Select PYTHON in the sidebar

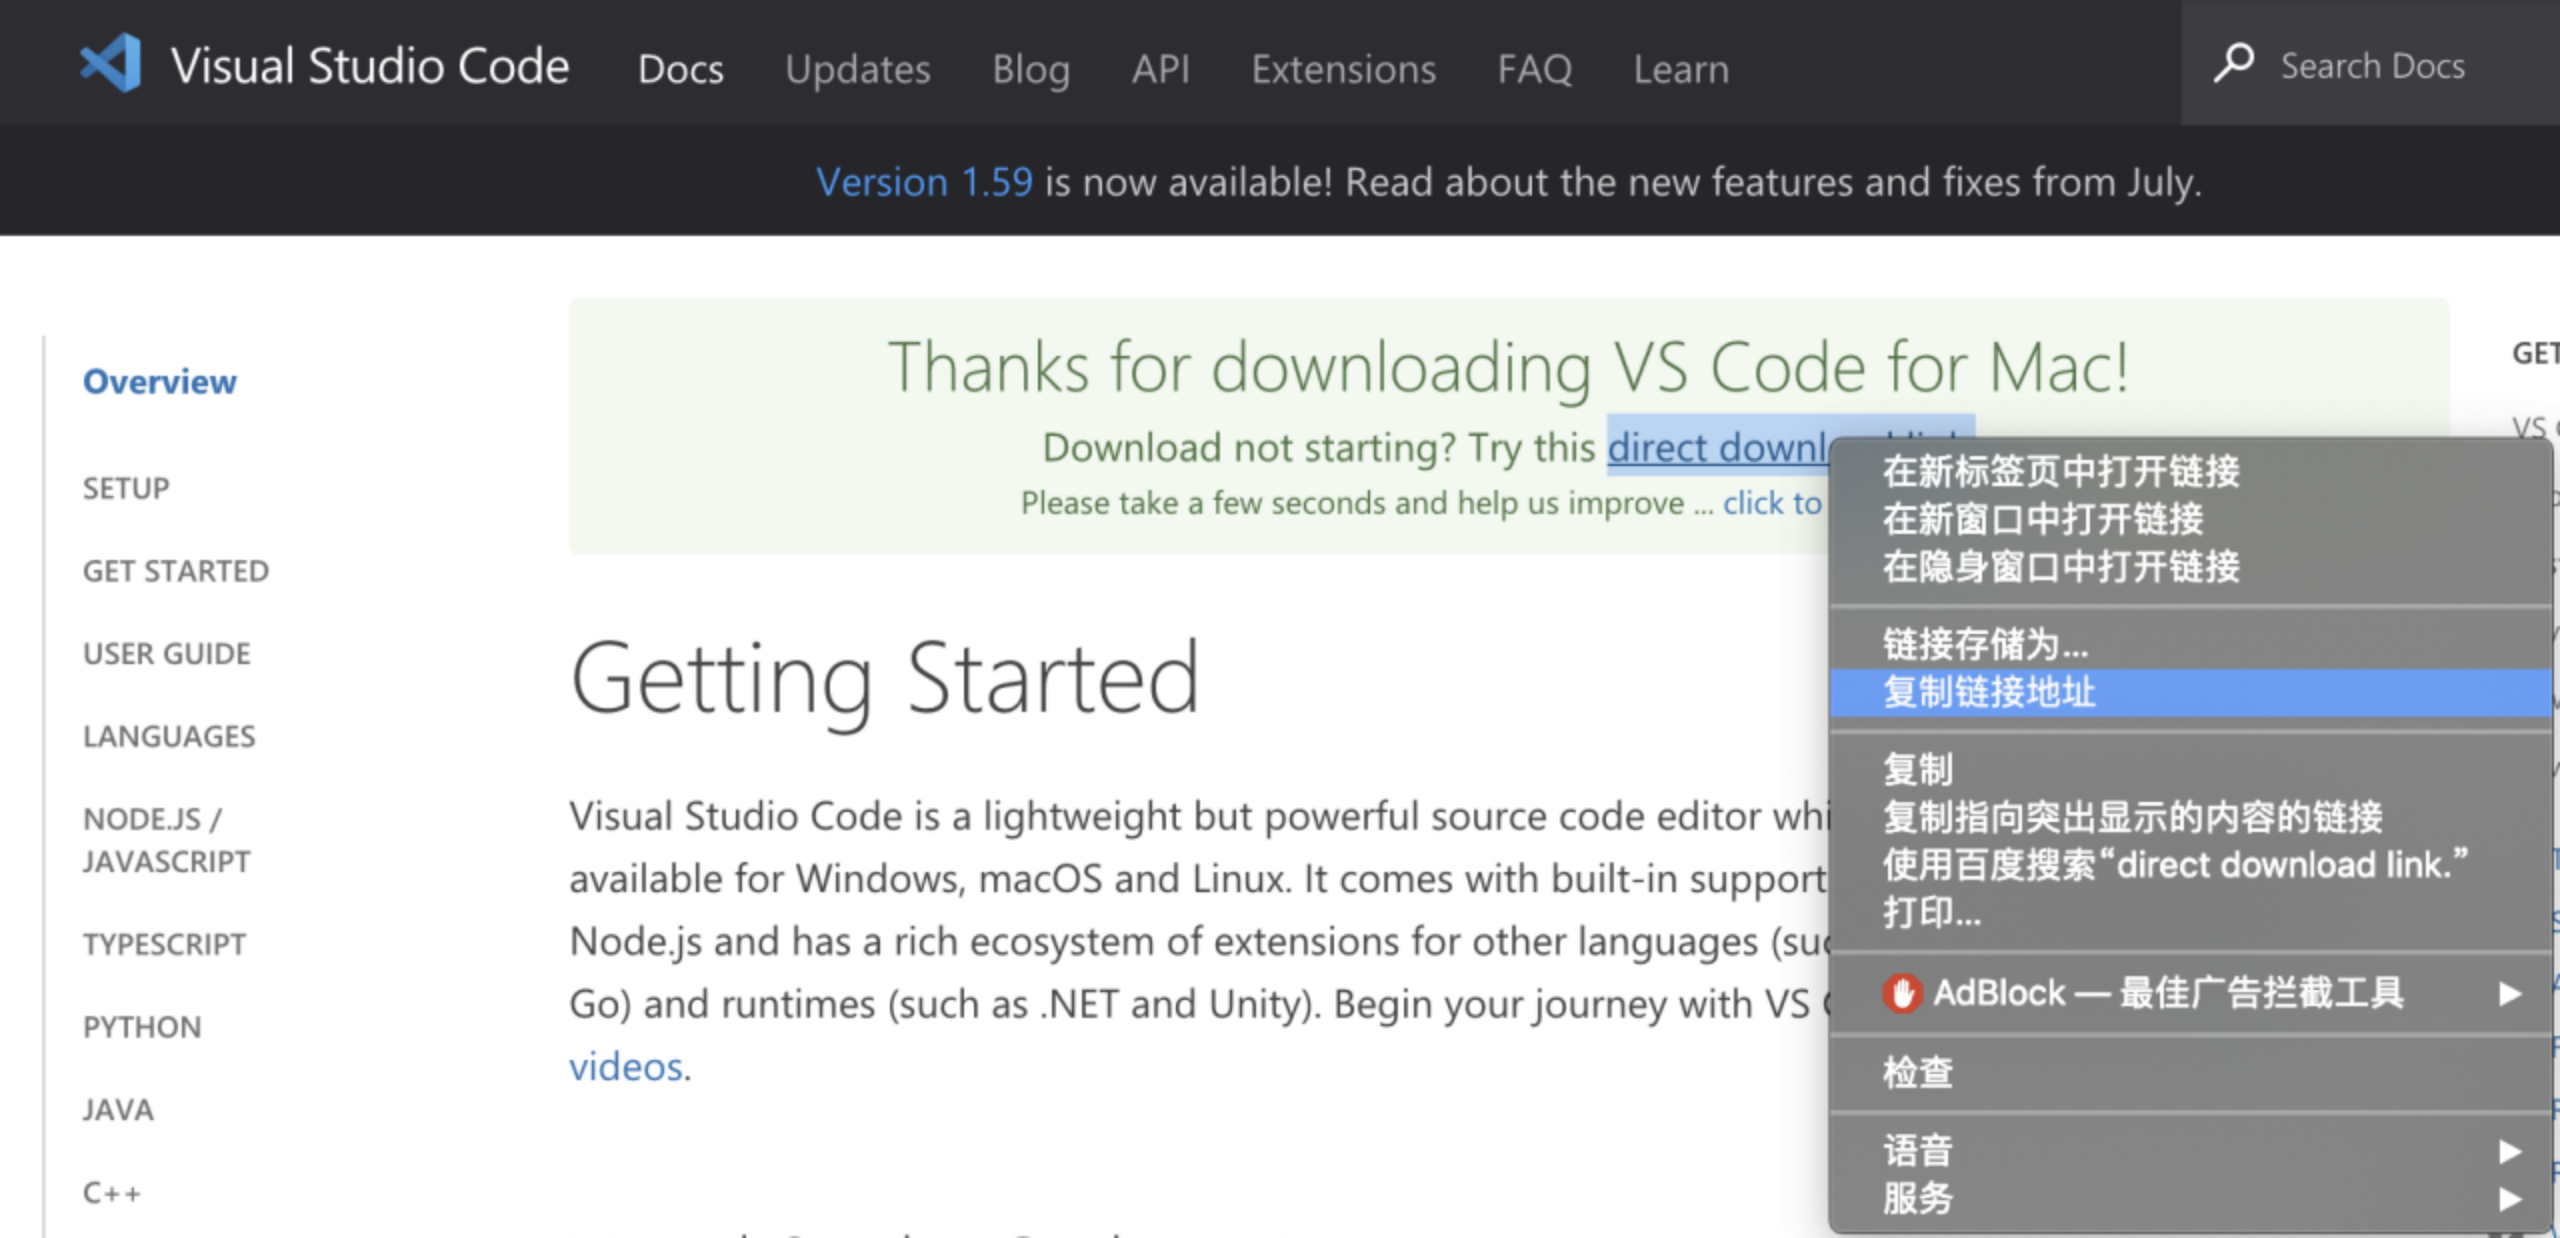pos(141,1025)
